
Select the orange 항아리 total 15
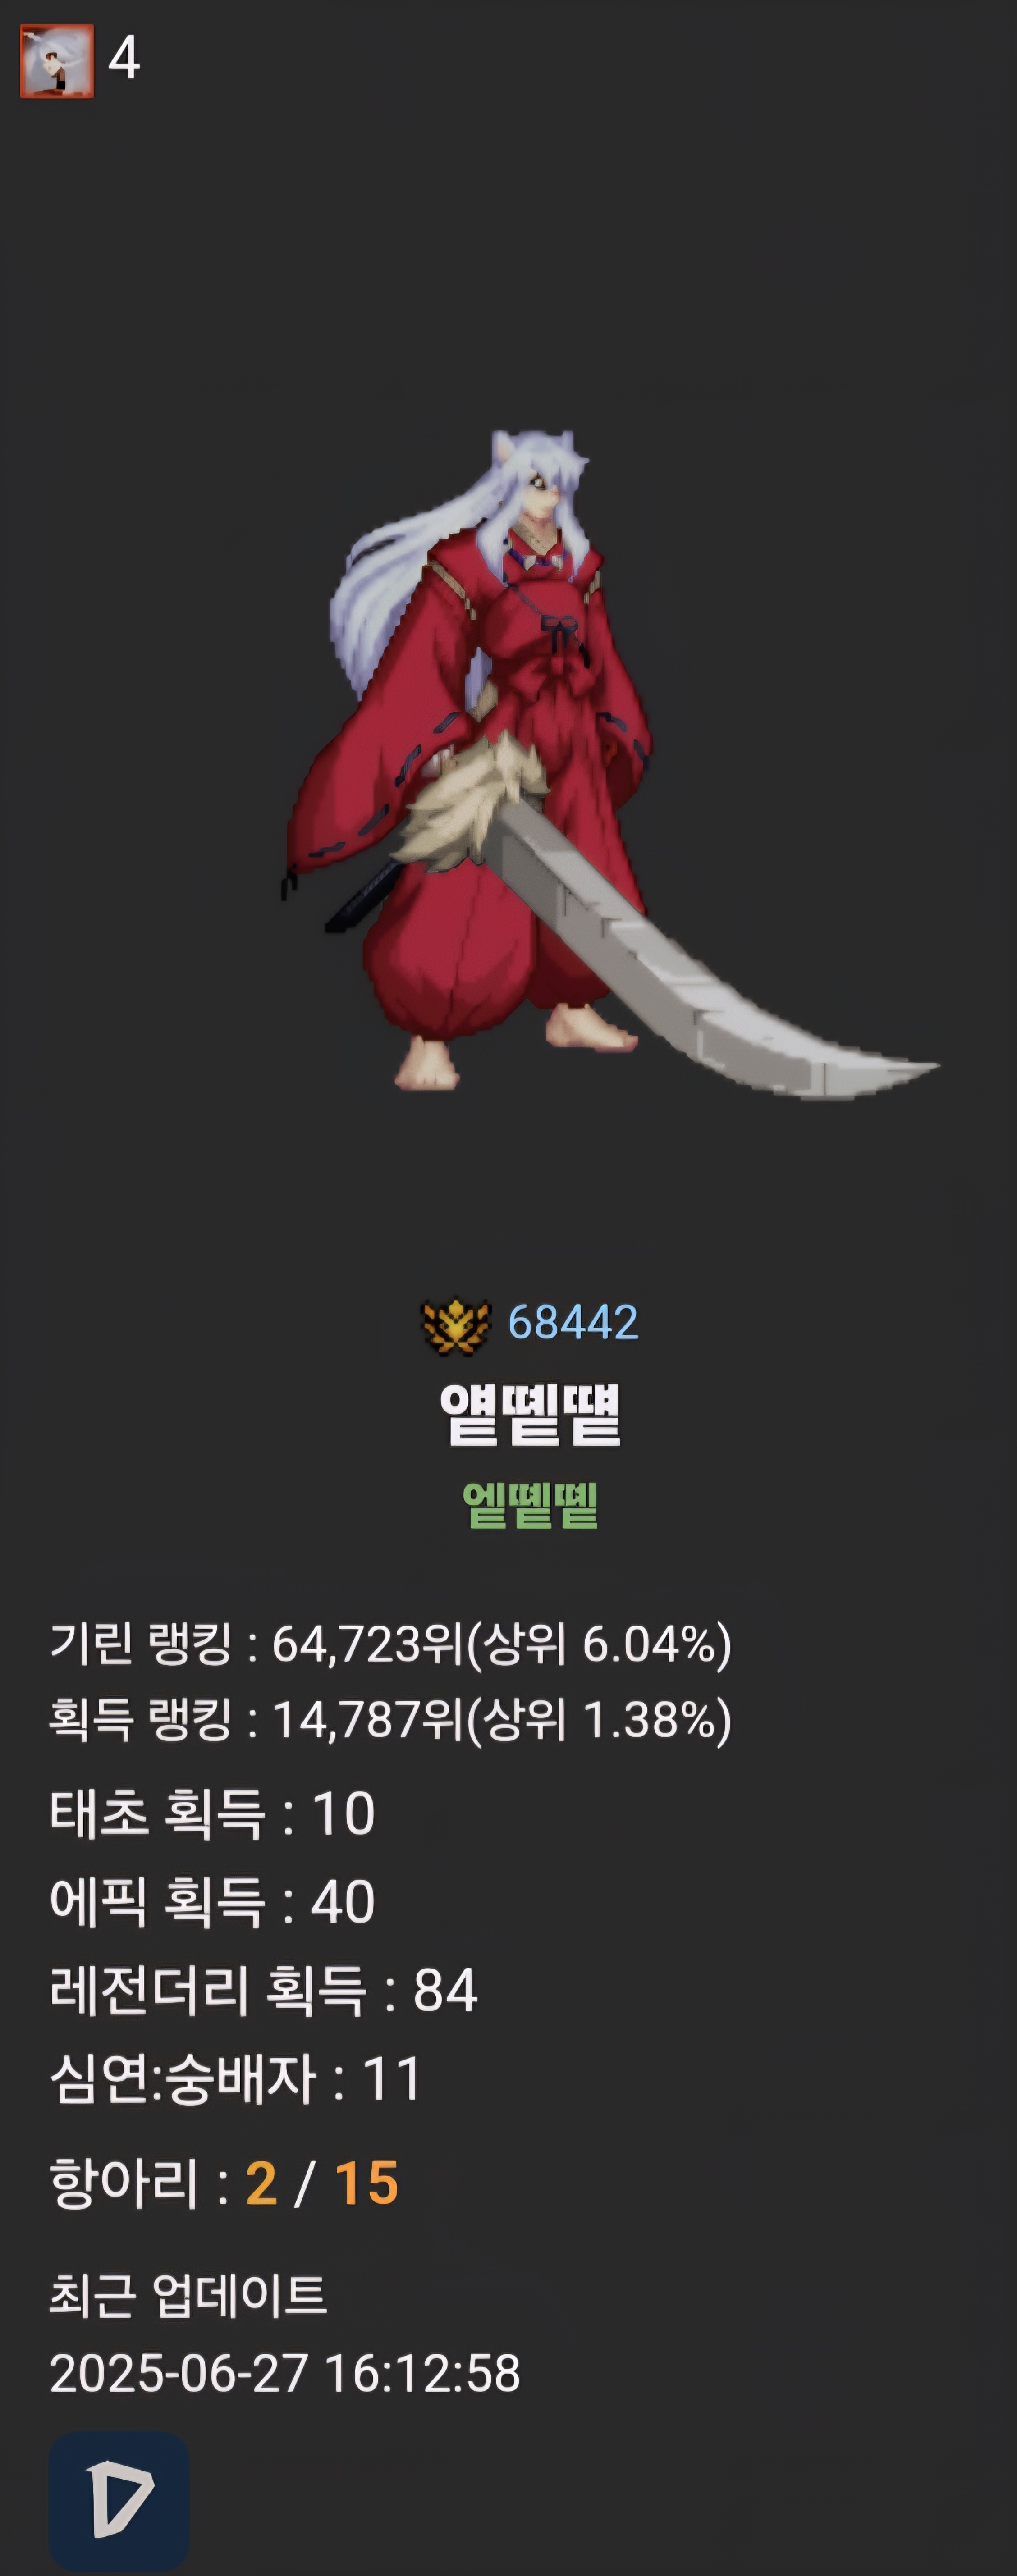pos(366,2184)
